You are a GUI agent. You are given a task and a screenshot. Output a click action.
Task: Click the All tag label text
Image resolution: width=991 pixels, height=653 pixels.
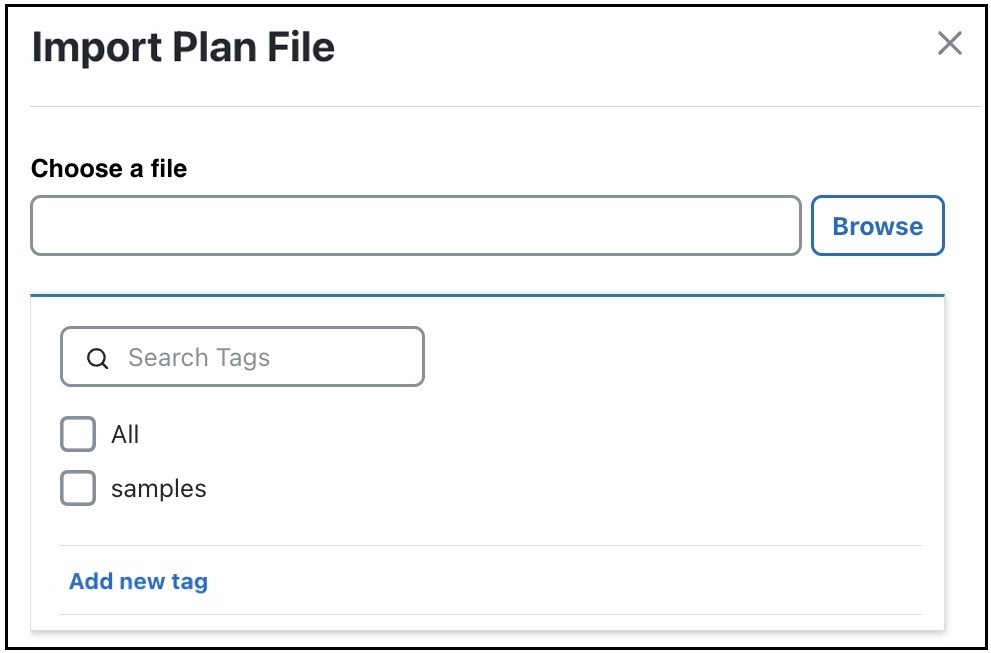126,434
